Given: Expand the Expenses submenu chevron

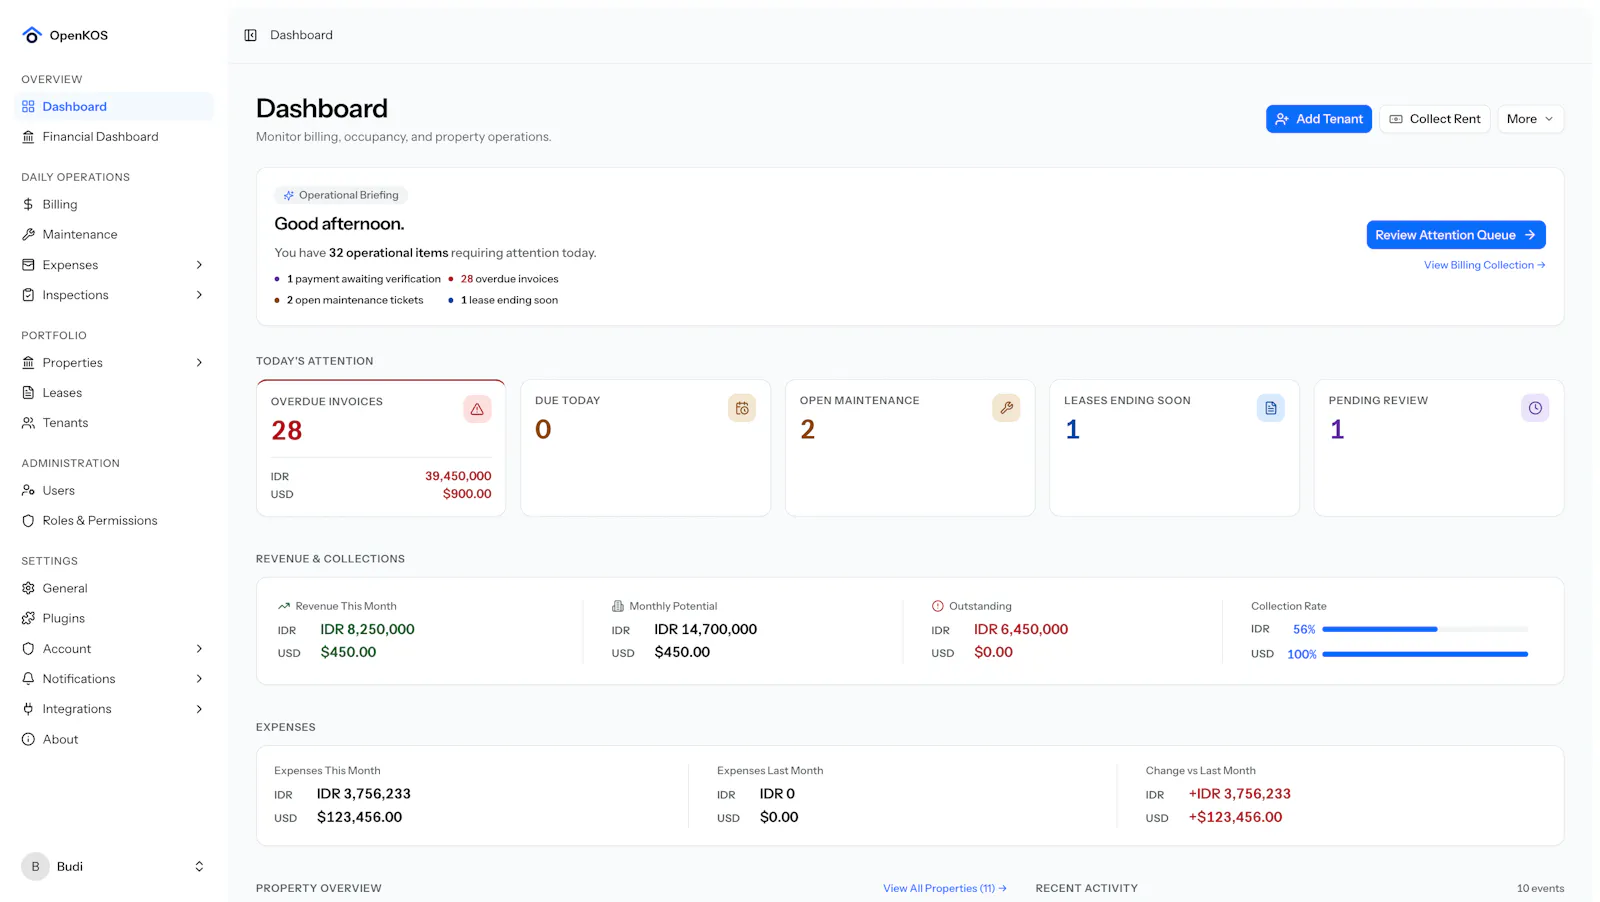Looking at the screenshot, I should 199,265.
